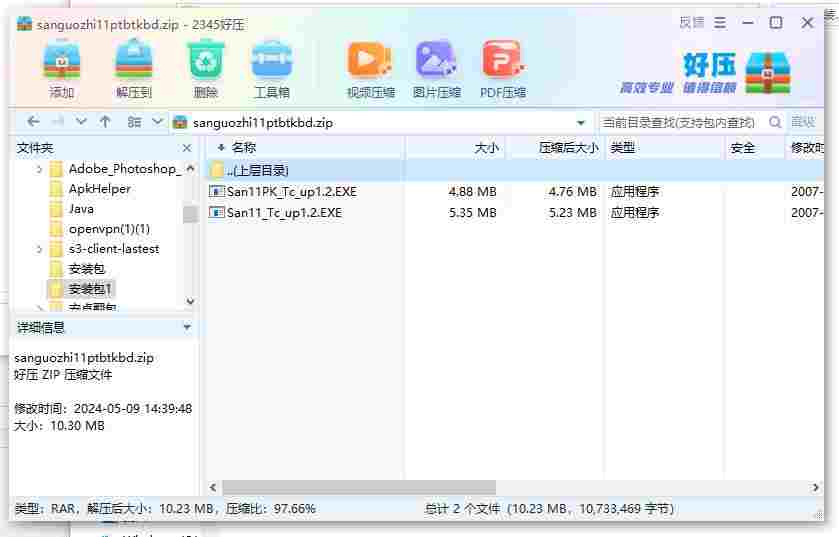
Task: Click the 反馈 feedback link
Action: coord(691,23)
